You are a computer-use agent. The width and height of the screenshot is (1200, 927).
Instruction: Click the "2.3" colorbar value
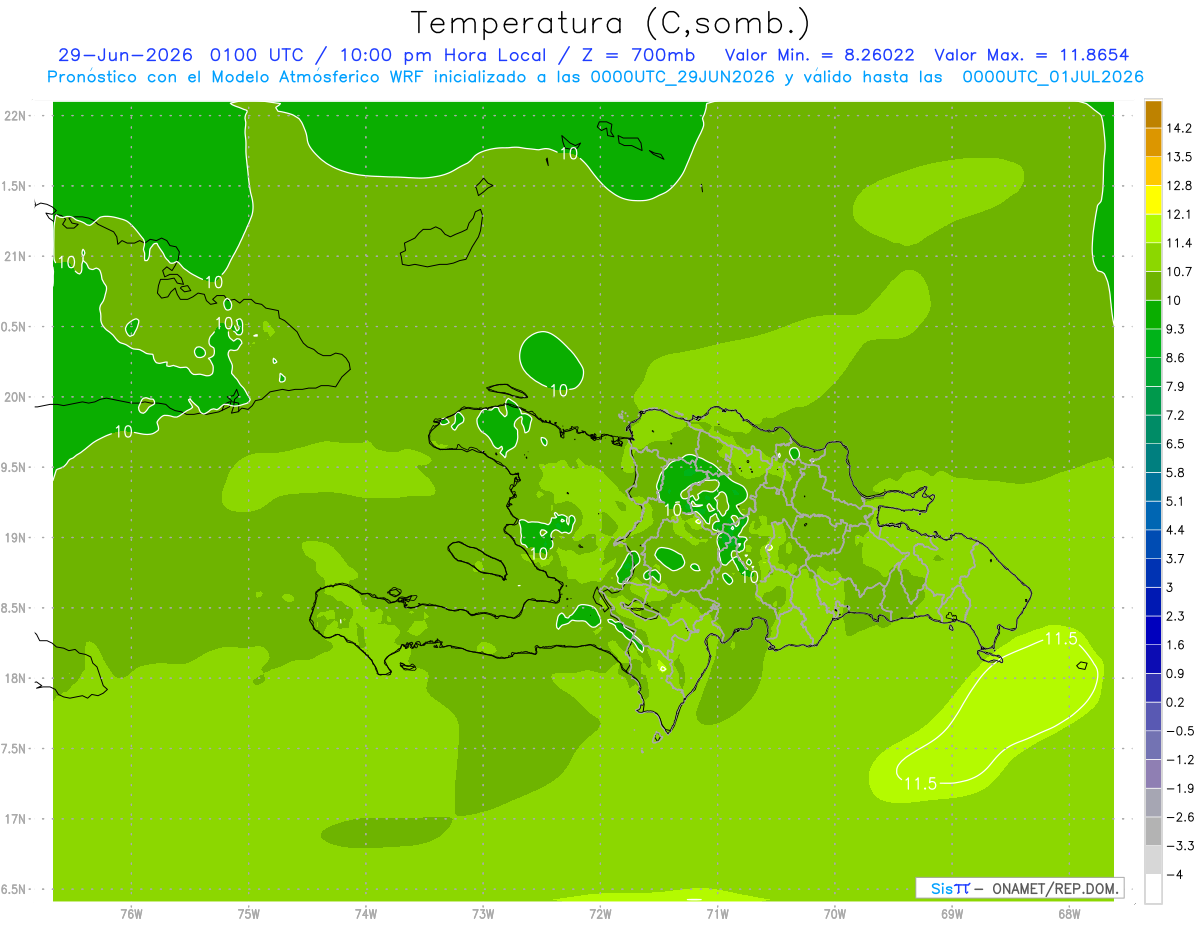[x=1175, y=616]
